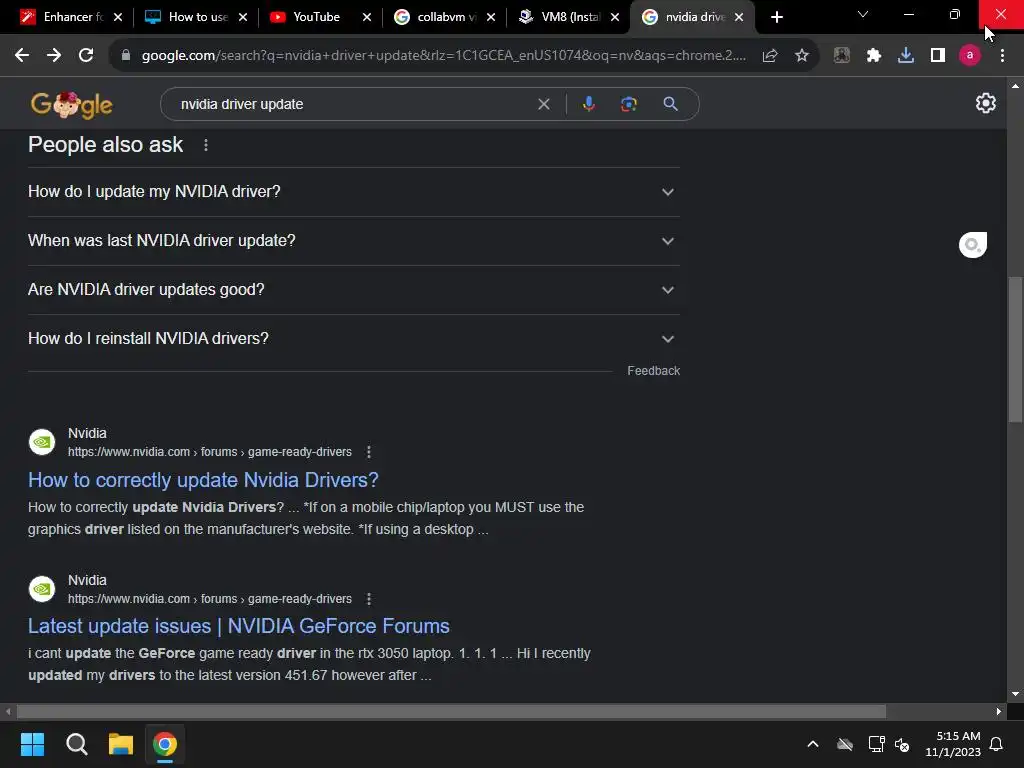The width and height of the screenshot is (1024, 768).
Task: Open Chrome three-dot menu
Action: click(x=1002, y=56)
